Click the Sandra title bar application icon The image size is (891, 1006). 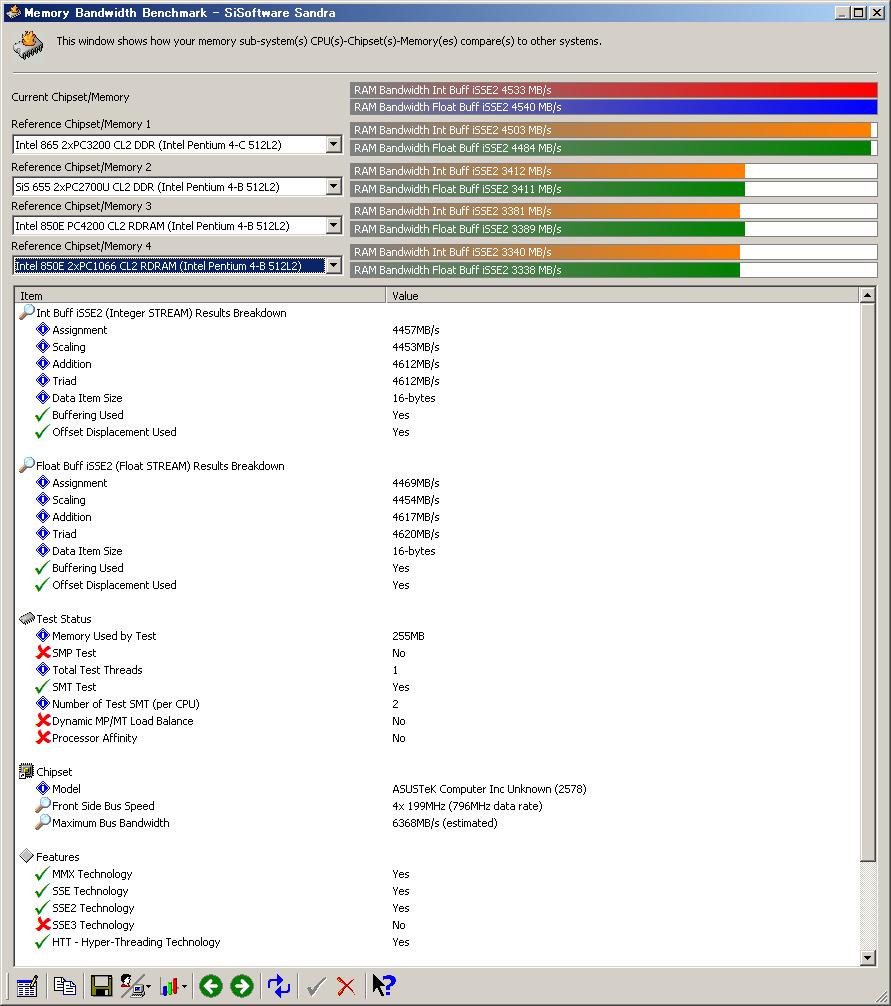click(13, 12)
